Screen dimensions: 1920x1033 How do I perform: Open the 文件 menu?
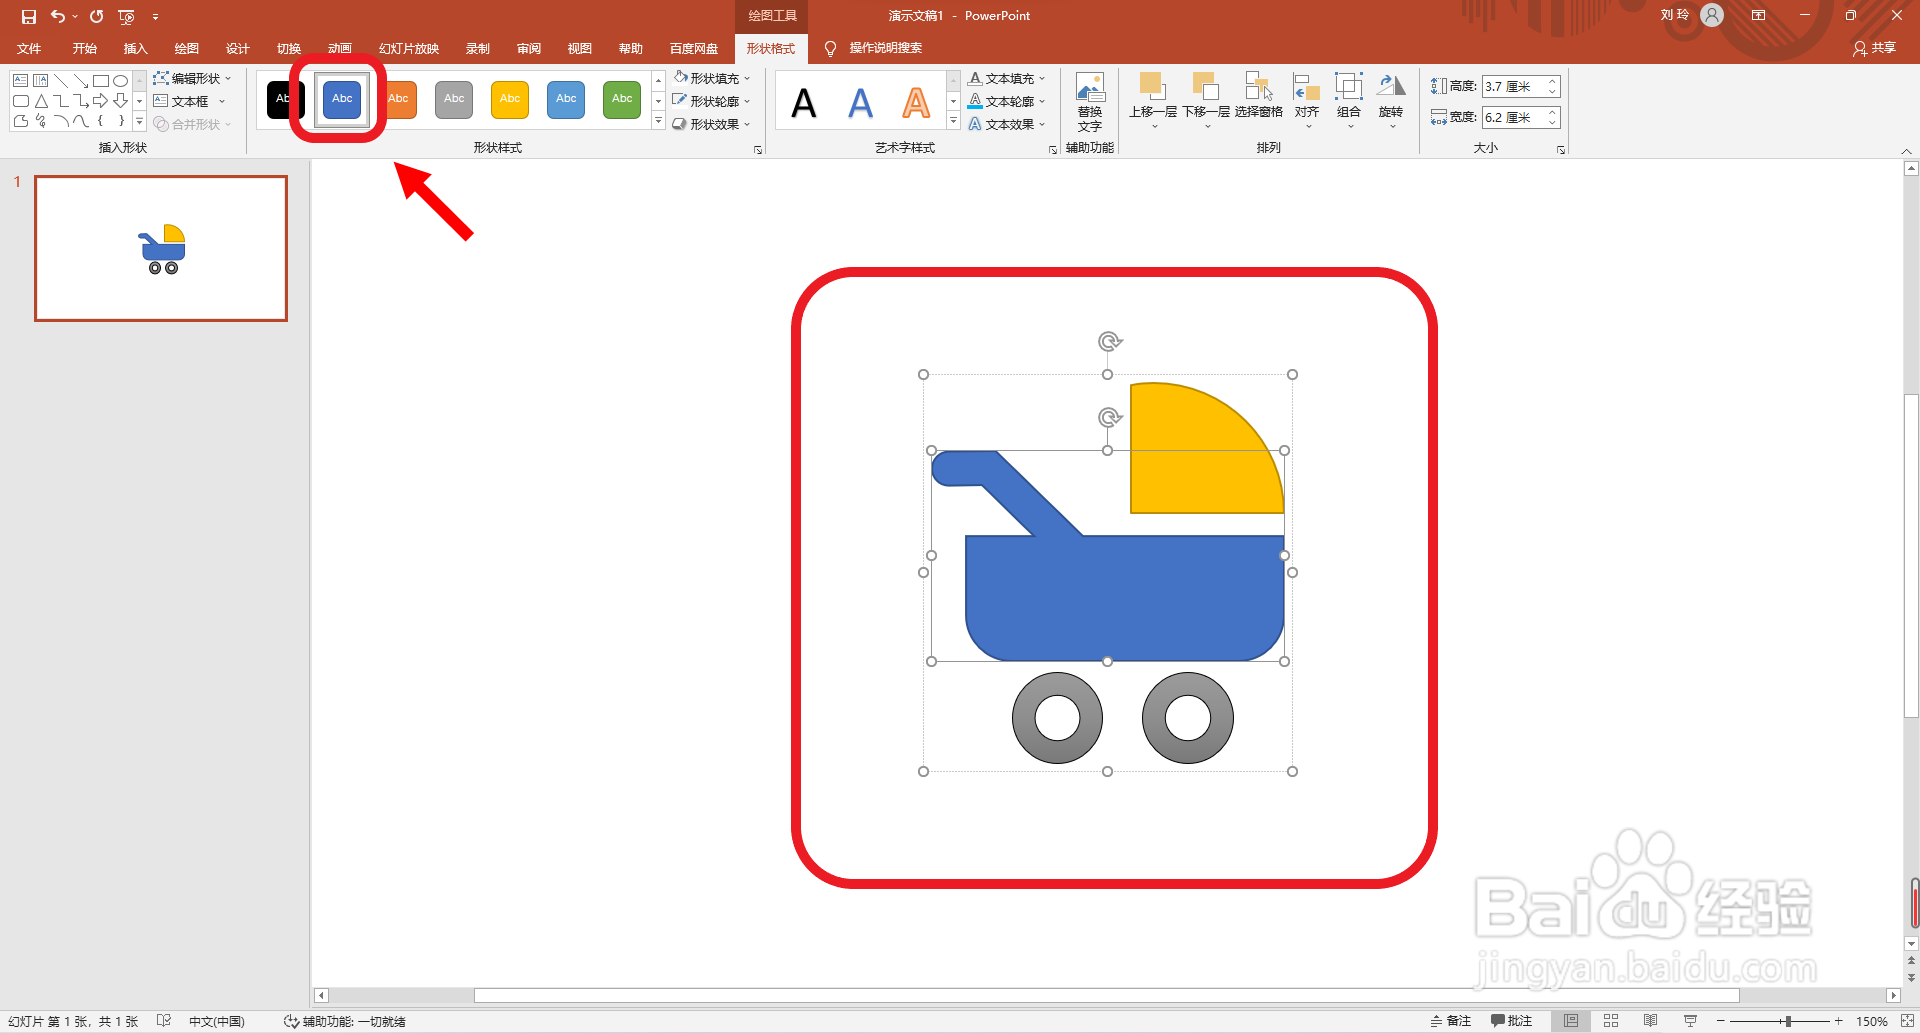pyautogui.click(x=29, y=48)
